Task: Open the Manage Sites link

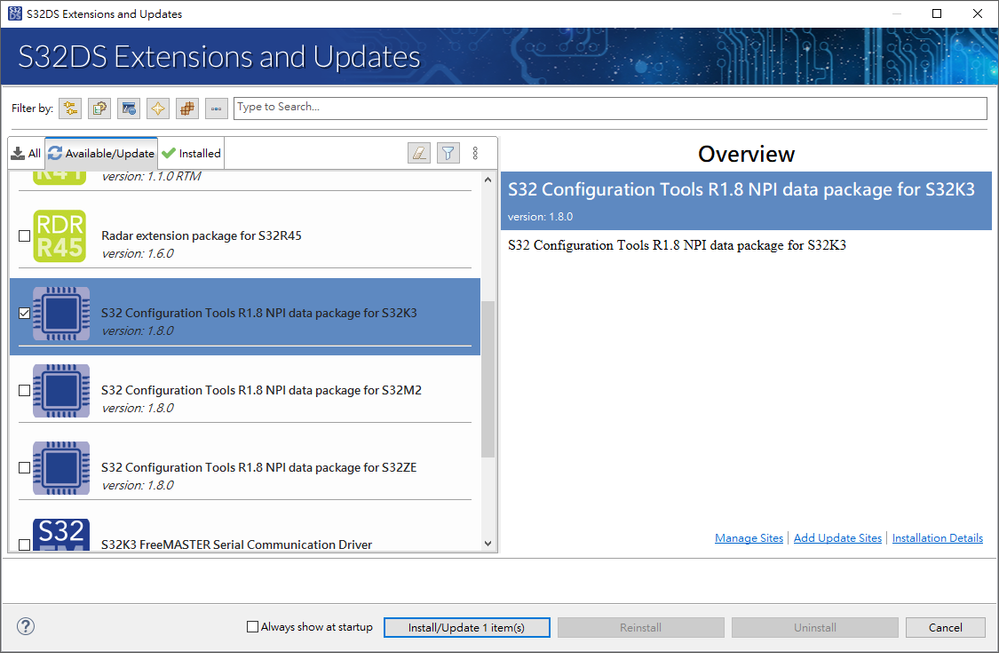Action: coord(749,538)
